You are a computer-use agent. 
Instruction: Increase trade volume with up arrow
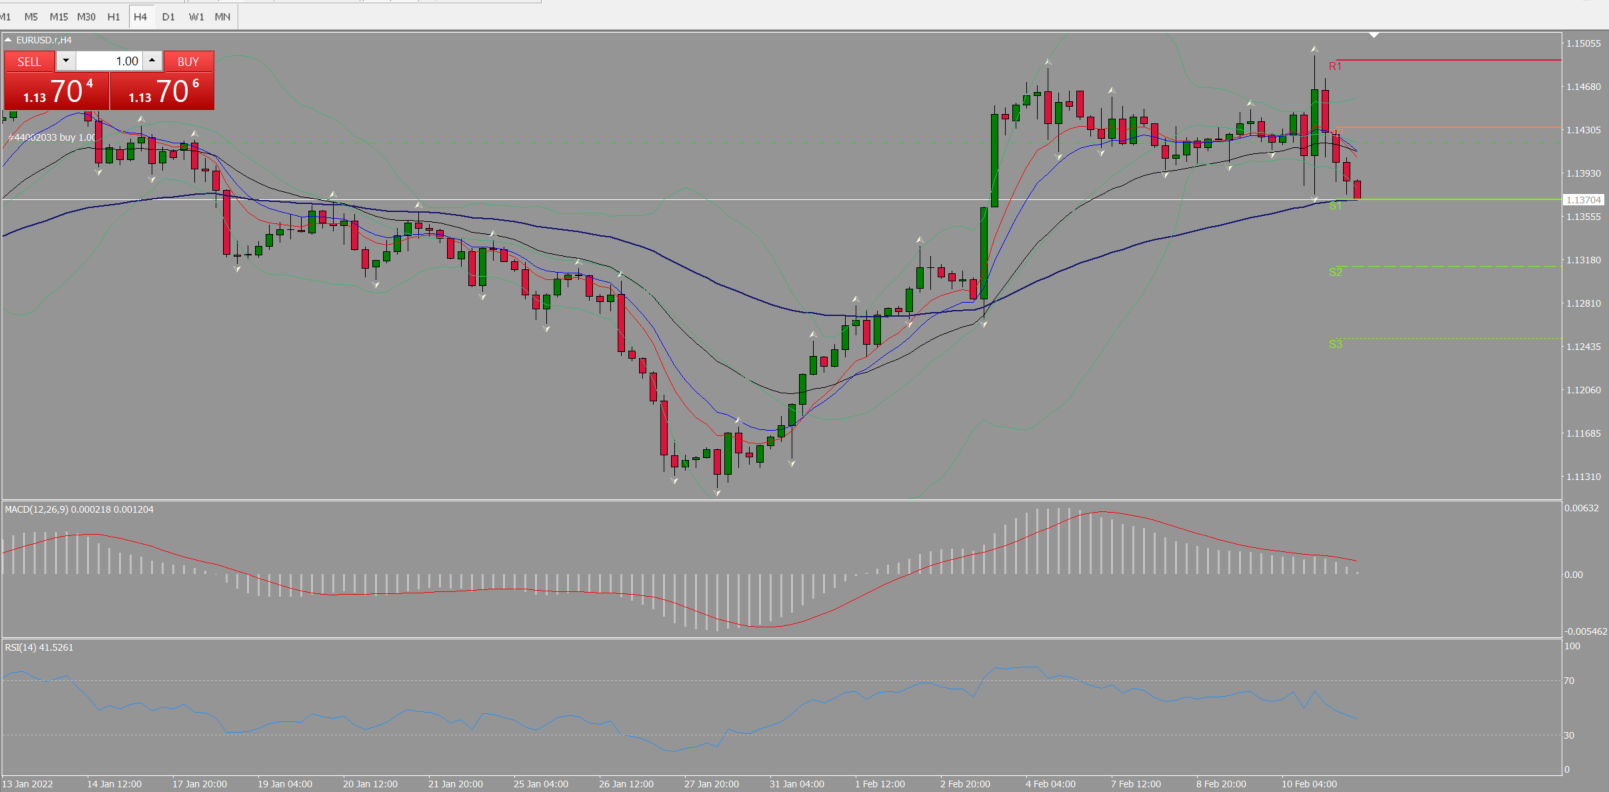click(x=152, y=61)
